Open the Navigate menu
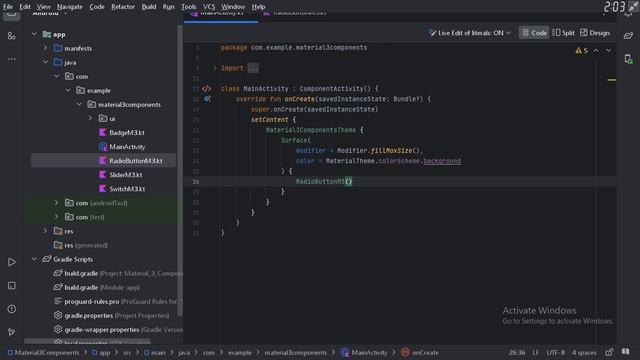Image resolution: width=640 pixels, height=360 pixels. (70, 7)
